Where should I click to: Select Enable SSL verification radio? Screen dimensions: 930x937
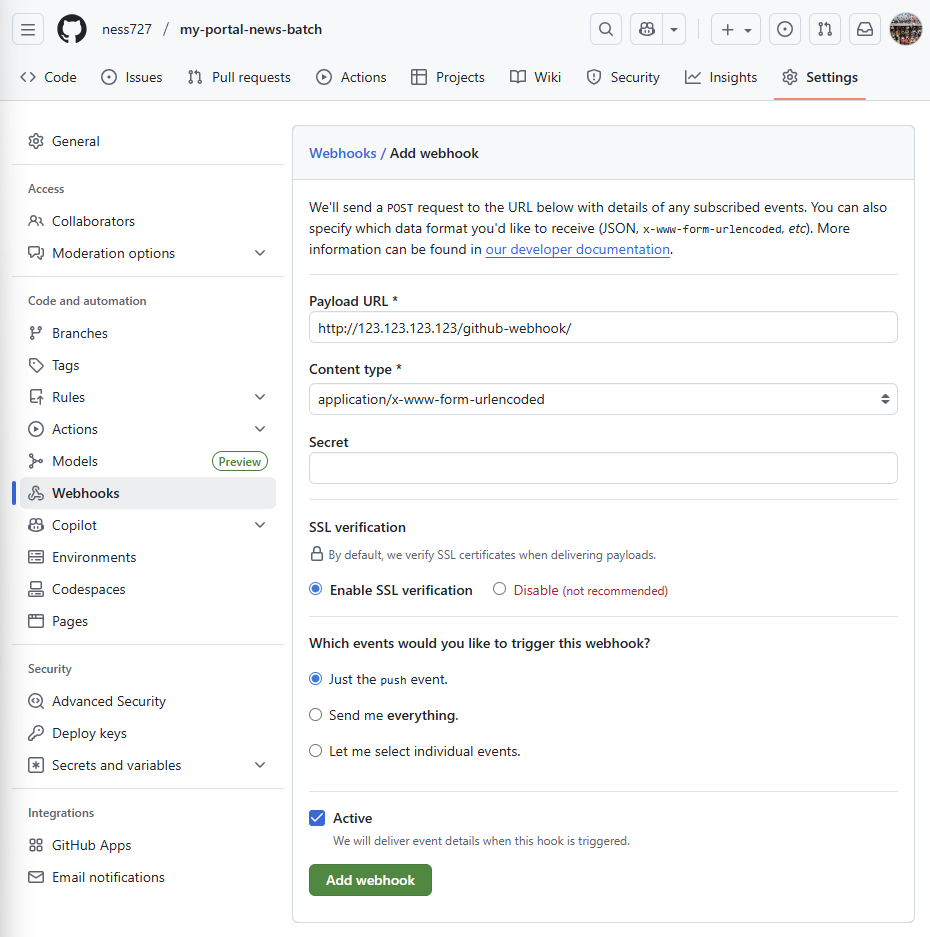(316, 589)
